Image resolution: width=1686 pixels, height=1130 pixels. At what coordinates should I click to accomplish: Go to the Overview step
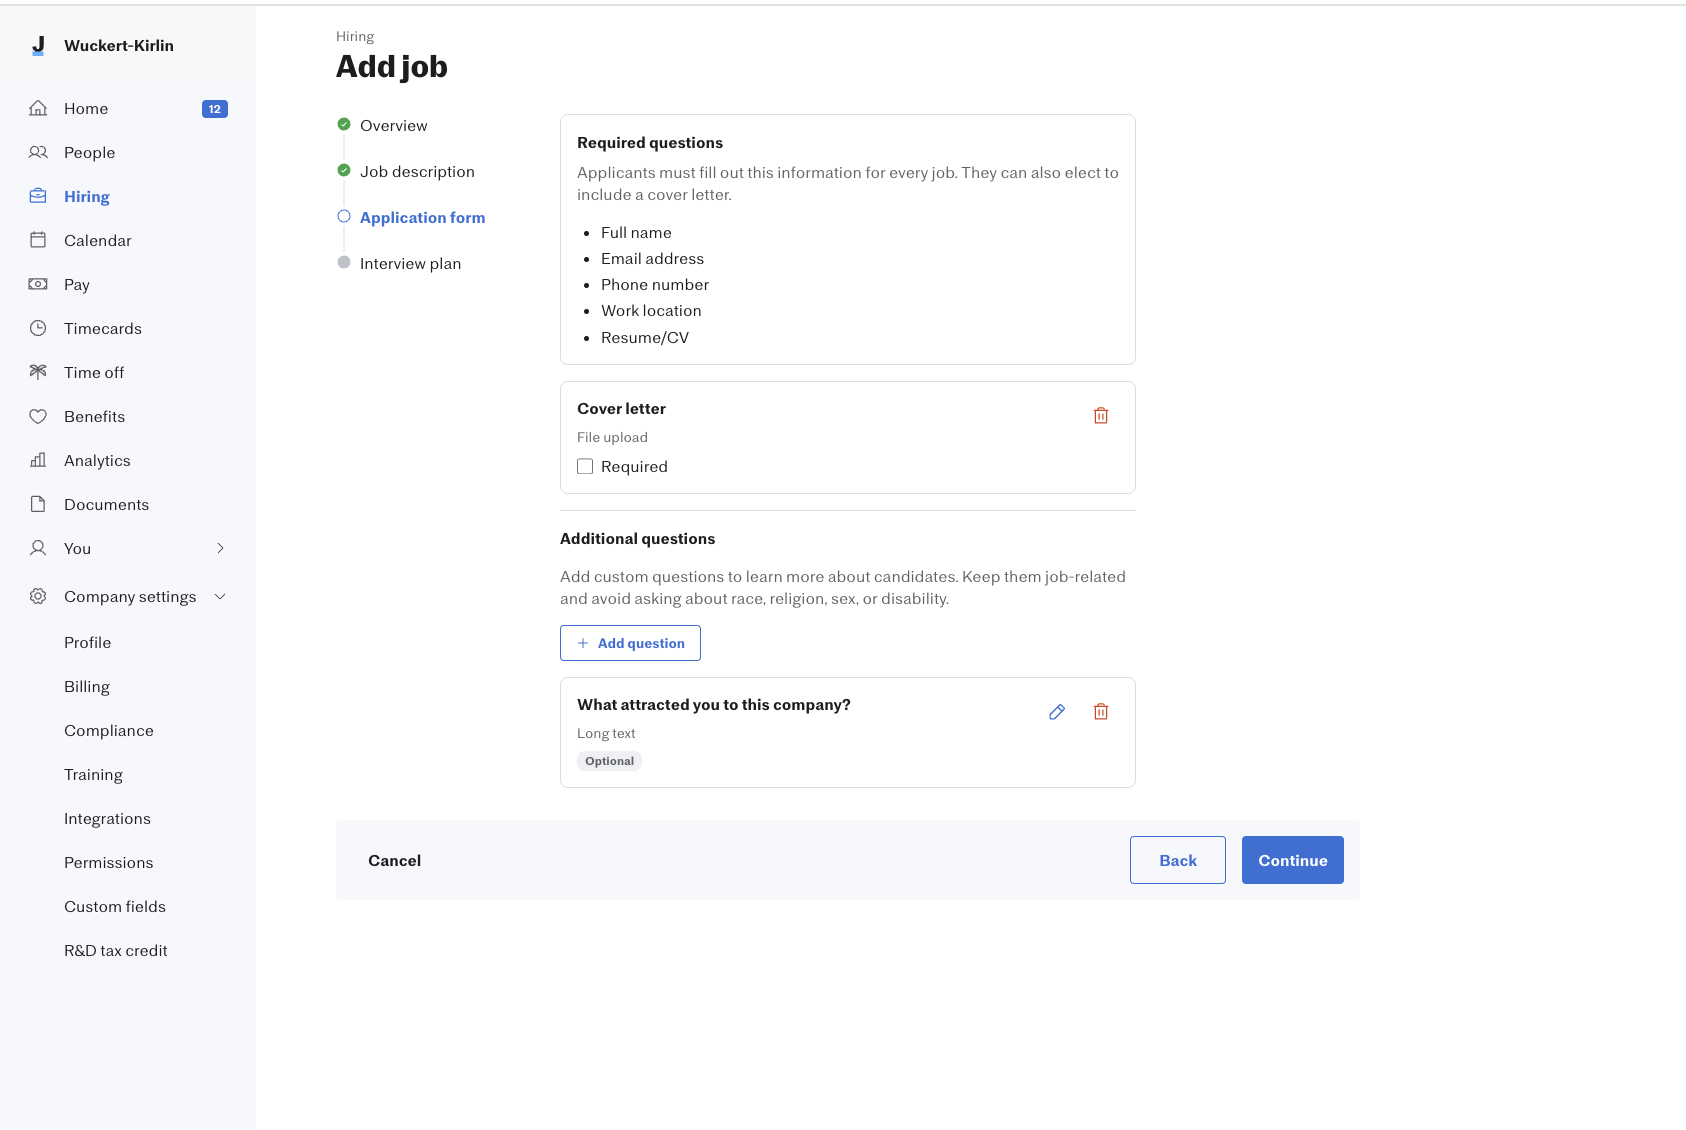[393, 125]
